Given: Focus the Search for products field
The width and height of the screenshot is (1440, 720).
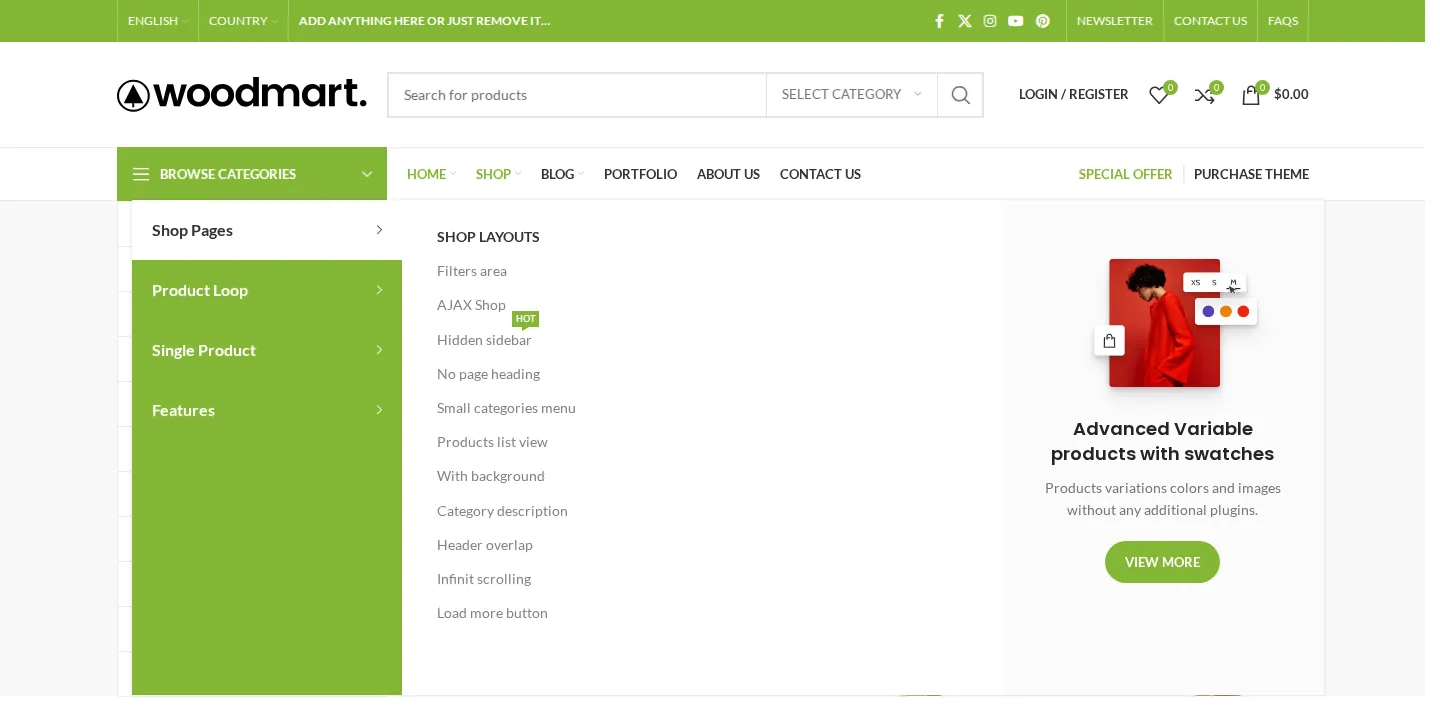Looking at the screenshot, I should coord(577,95).
